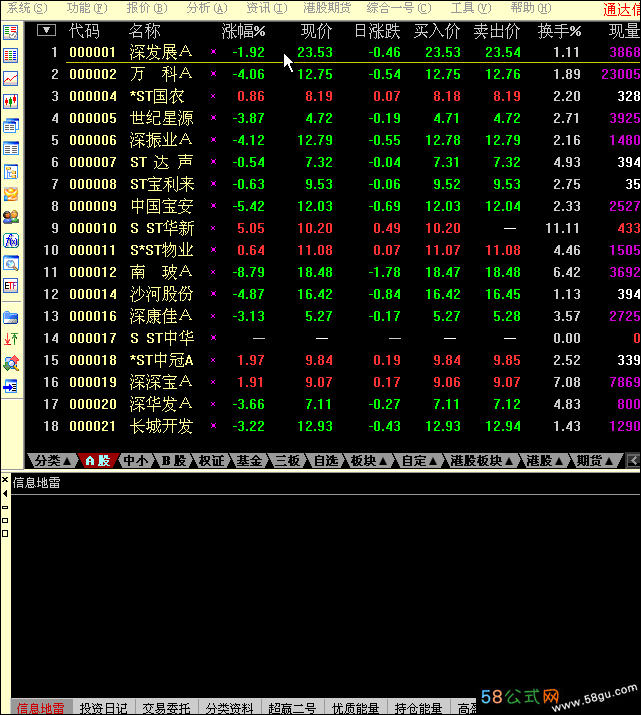Open the red trend-line chart icon
Image resolution: width=641 pixels, height=715 pixels.
10,78
